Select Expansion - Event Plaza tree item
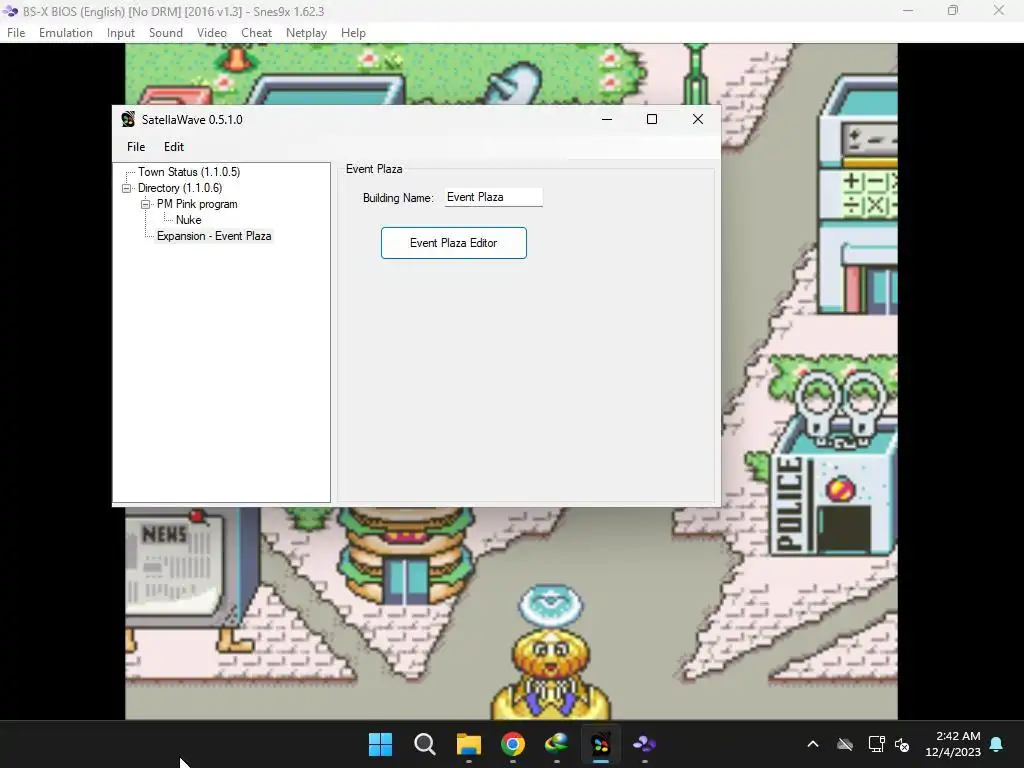1024x768 pixels. (214, 236)
